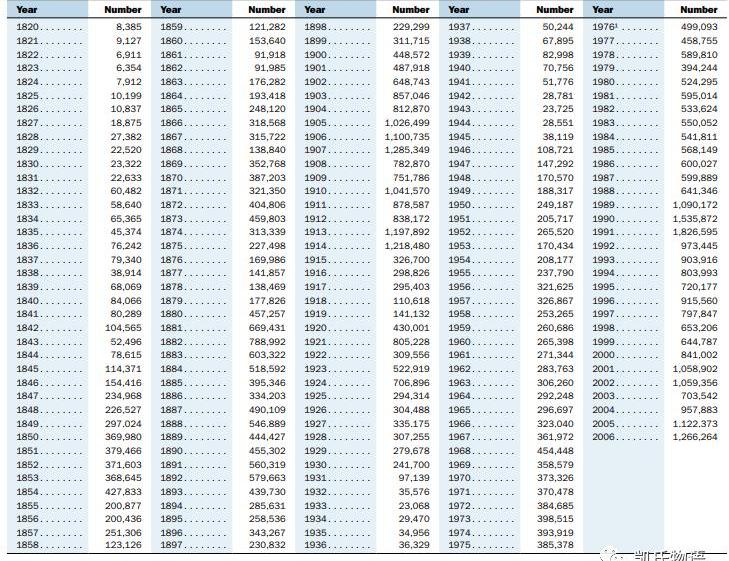Click the value 60,482
This screenshot has width=729, height=561.
tap(126, 191)
